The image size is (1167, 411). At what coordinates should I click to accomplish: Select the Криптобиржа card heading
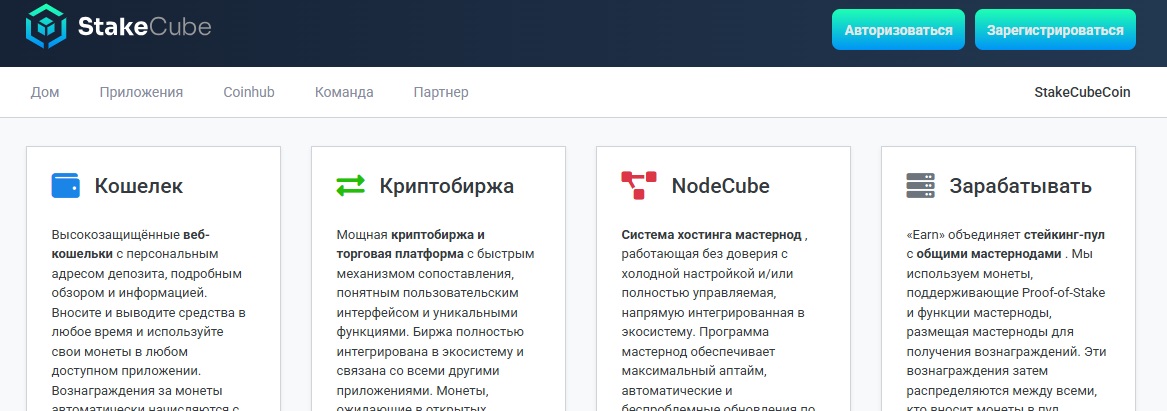[447, 185]
